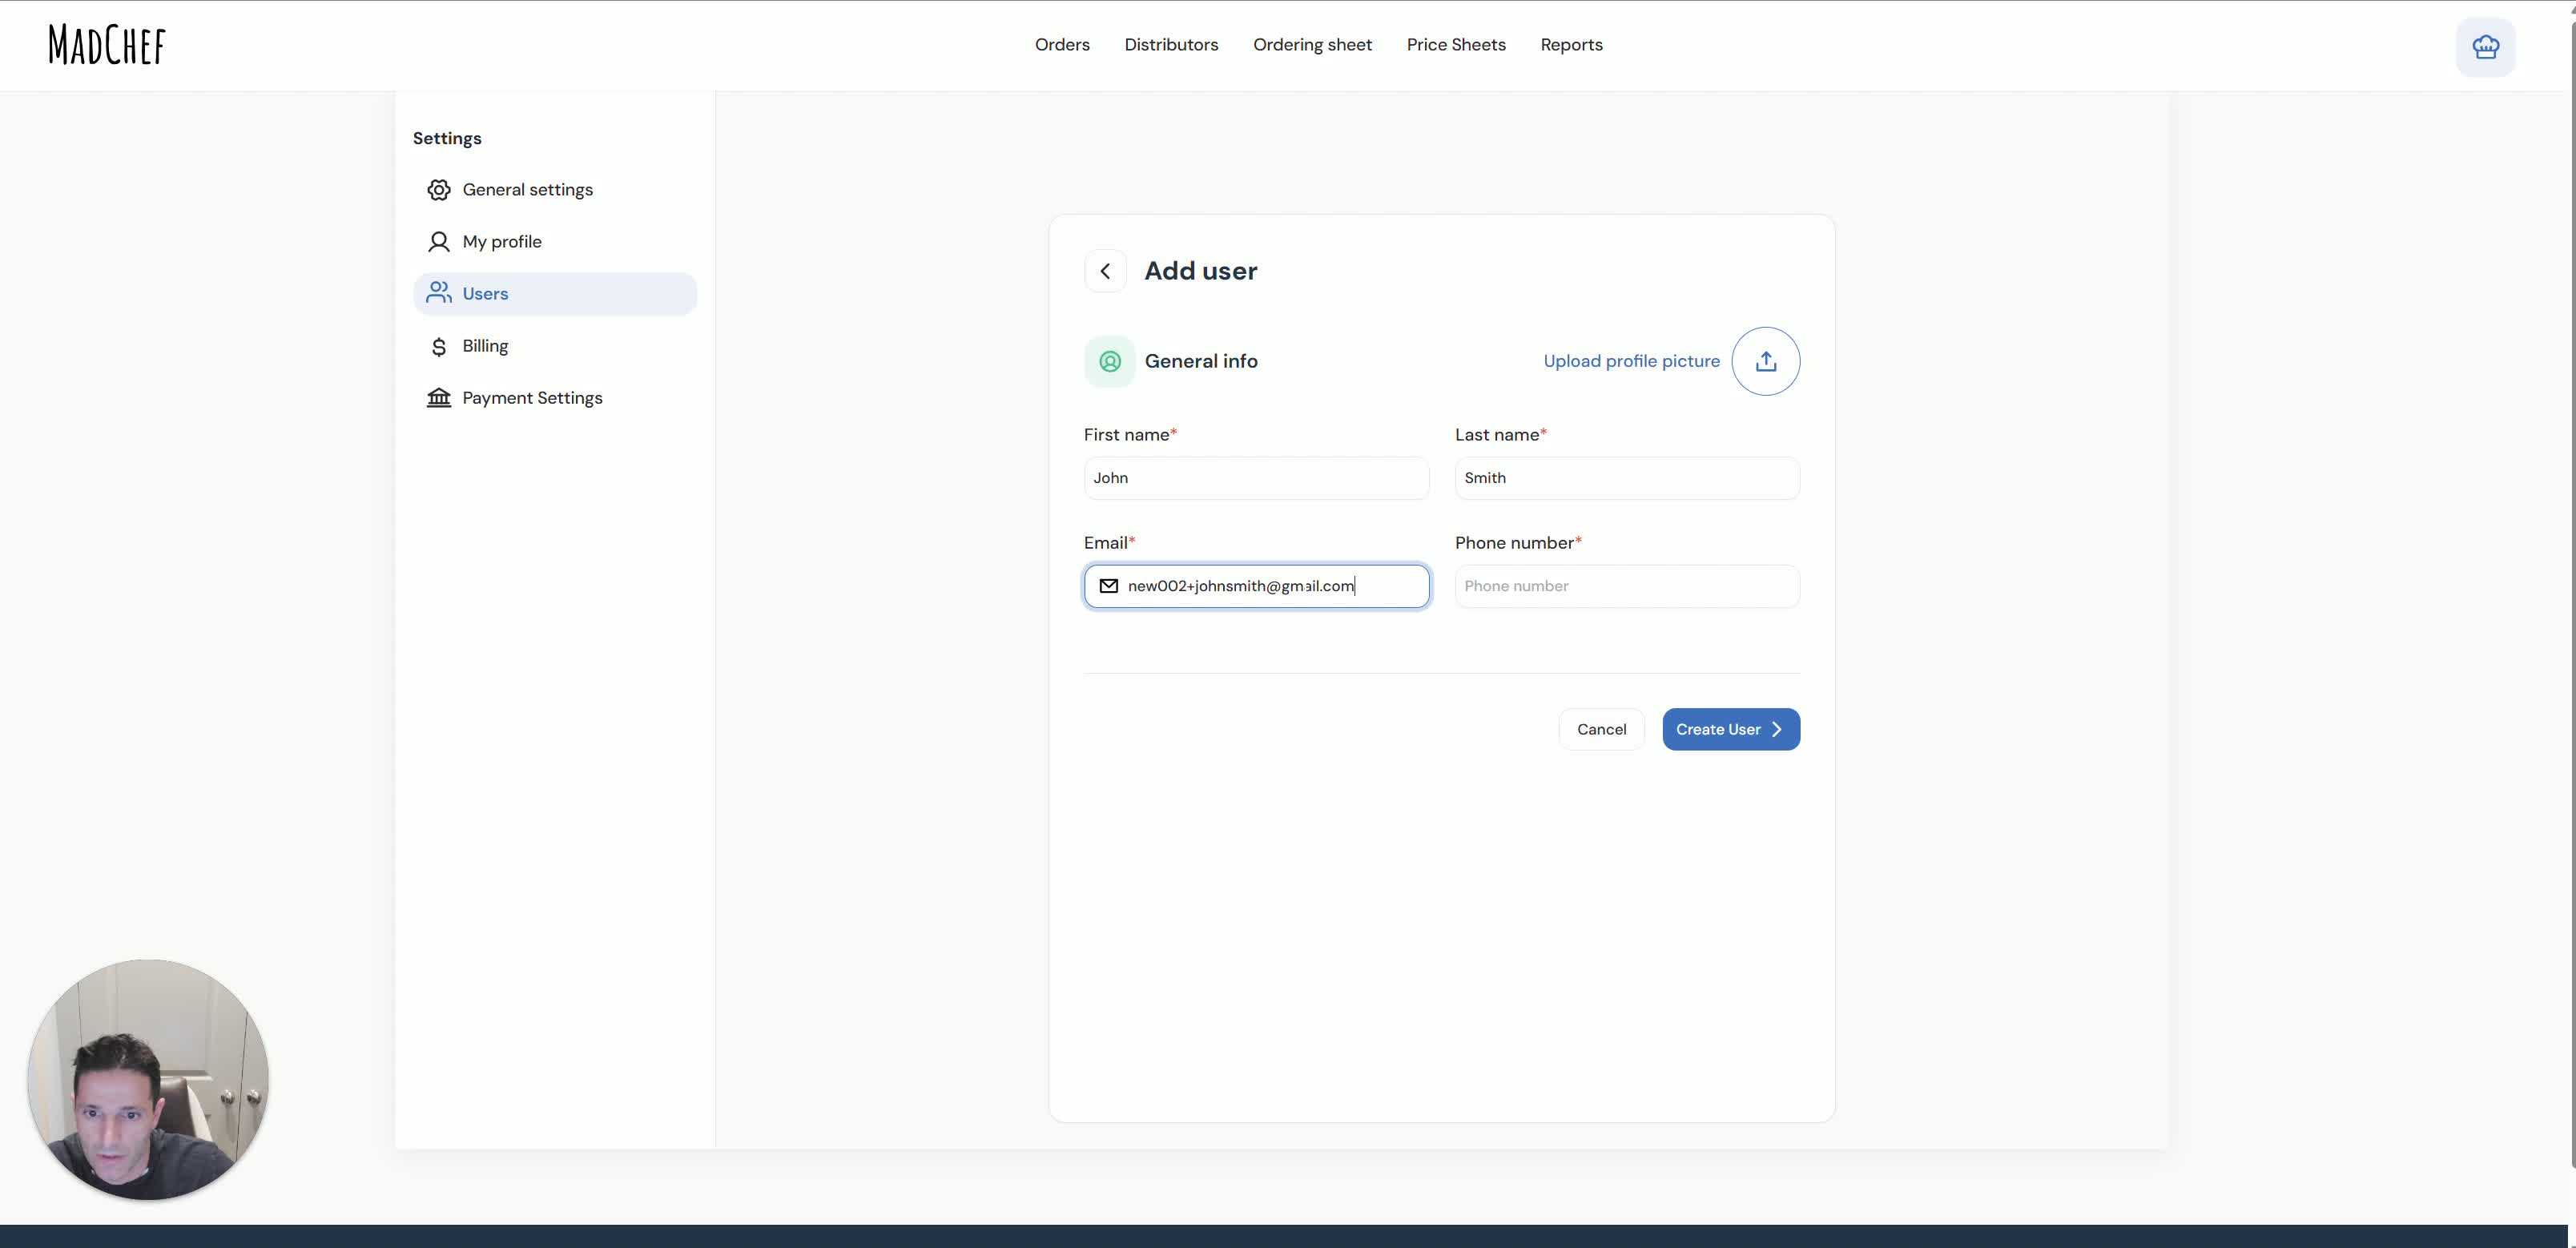The height and width of the screenshot is (1248, 2576).
Task: Click the Phone number input field
Action: click(x=1627, y=586)
